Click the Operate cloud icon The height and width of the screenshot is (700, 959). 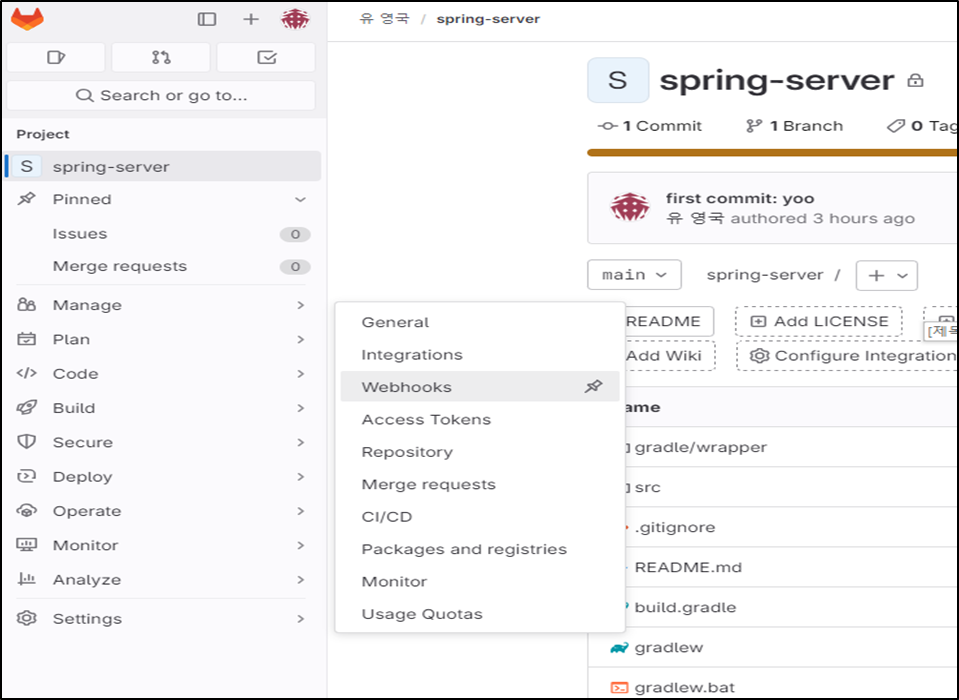coord(26,510)
